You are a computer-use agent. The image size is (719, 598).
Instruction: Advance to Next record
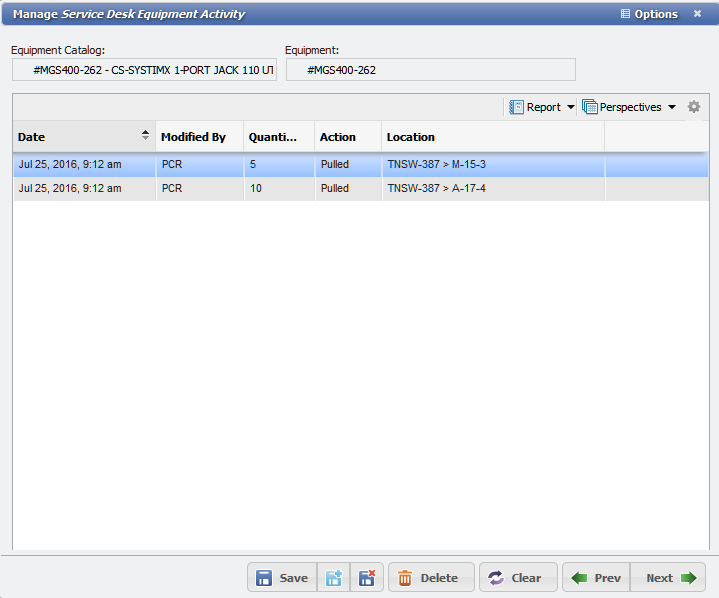point(670,578)
